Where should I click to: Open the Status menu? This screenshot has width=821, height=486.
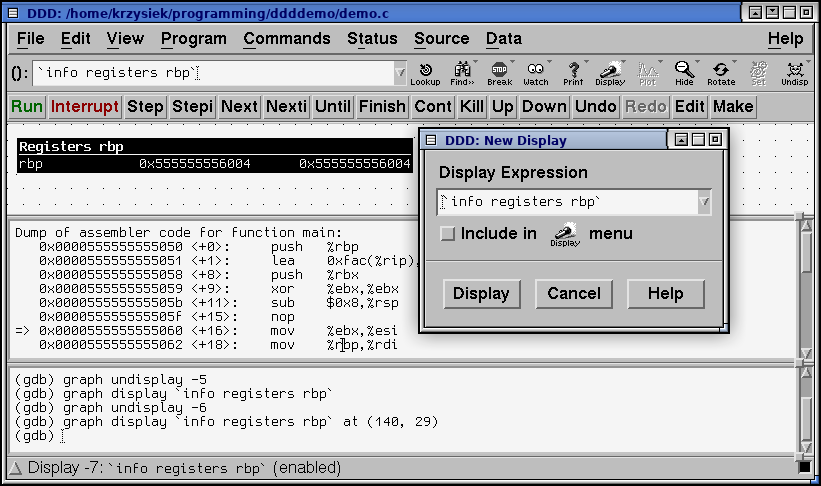[372, 39]
